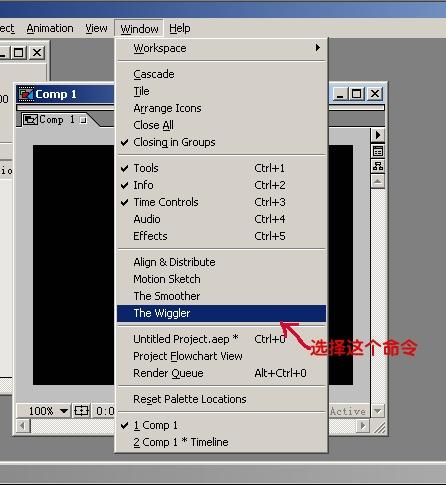Click the flowchart view icon at right
Image resolution: width=446 pixels, height=485 pixels.
[x=378, y=166]
